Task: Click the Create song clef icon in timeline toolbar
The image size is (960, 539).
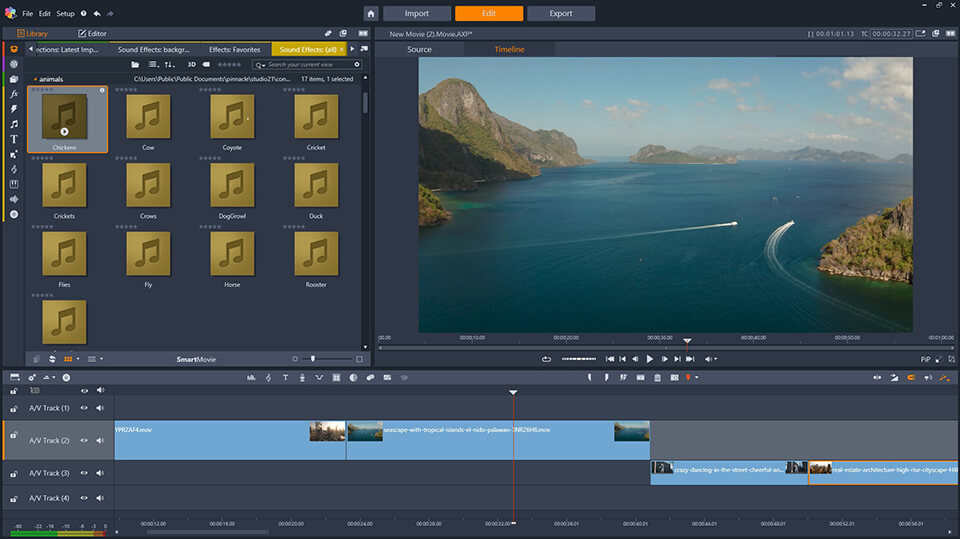Action: pos(268,378)
